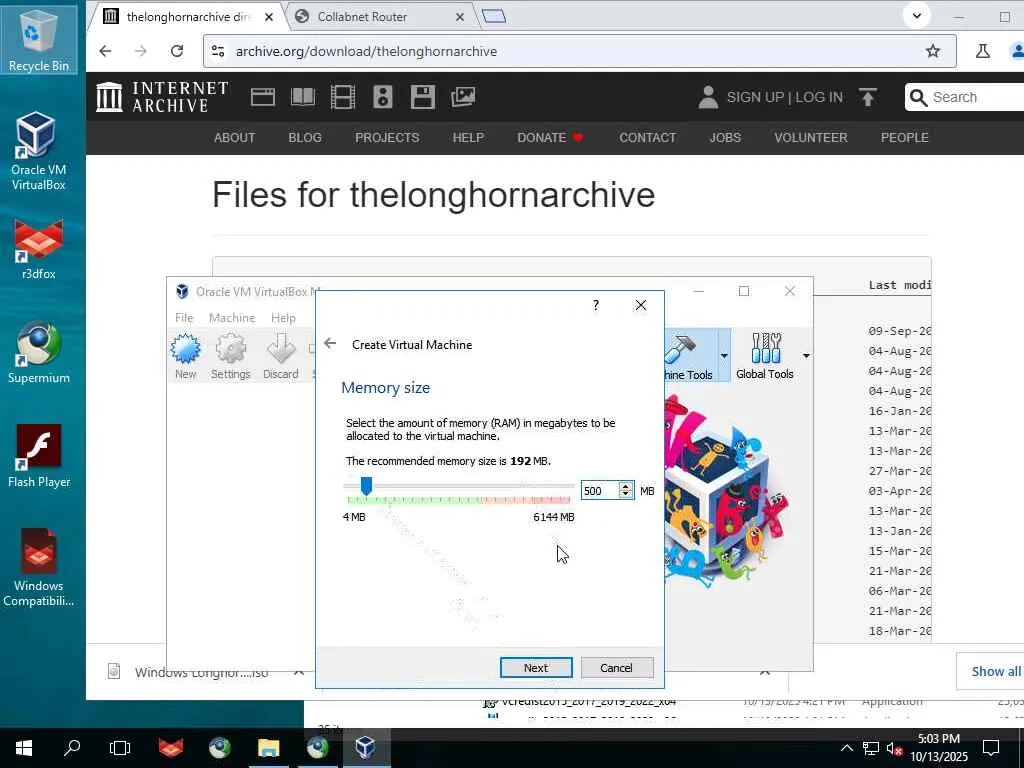Open the VOLUNTEER link
Screen dimensions: 1024x768
(810, 138)
